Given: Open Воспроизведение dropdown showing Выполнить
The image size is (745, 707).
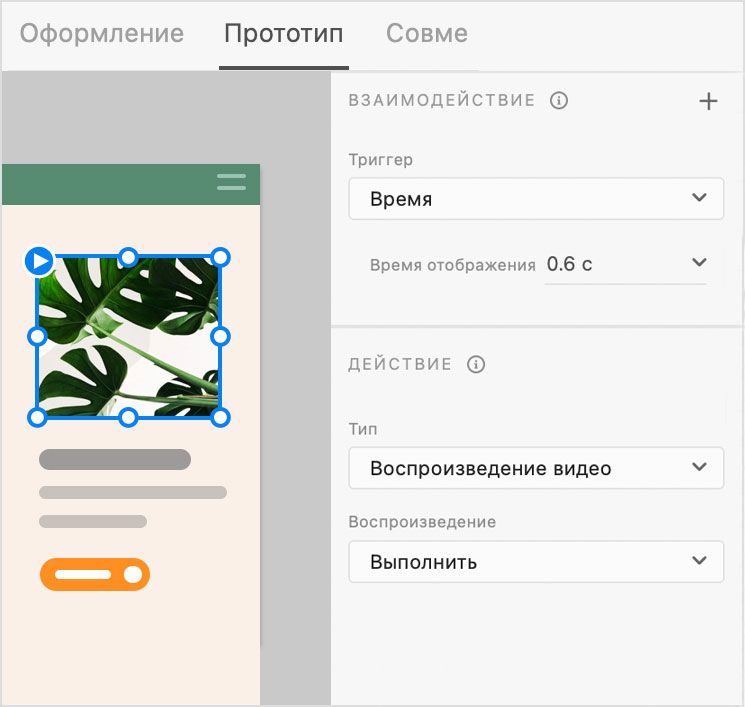Looking at the screenshot, I should click(536, 562).
